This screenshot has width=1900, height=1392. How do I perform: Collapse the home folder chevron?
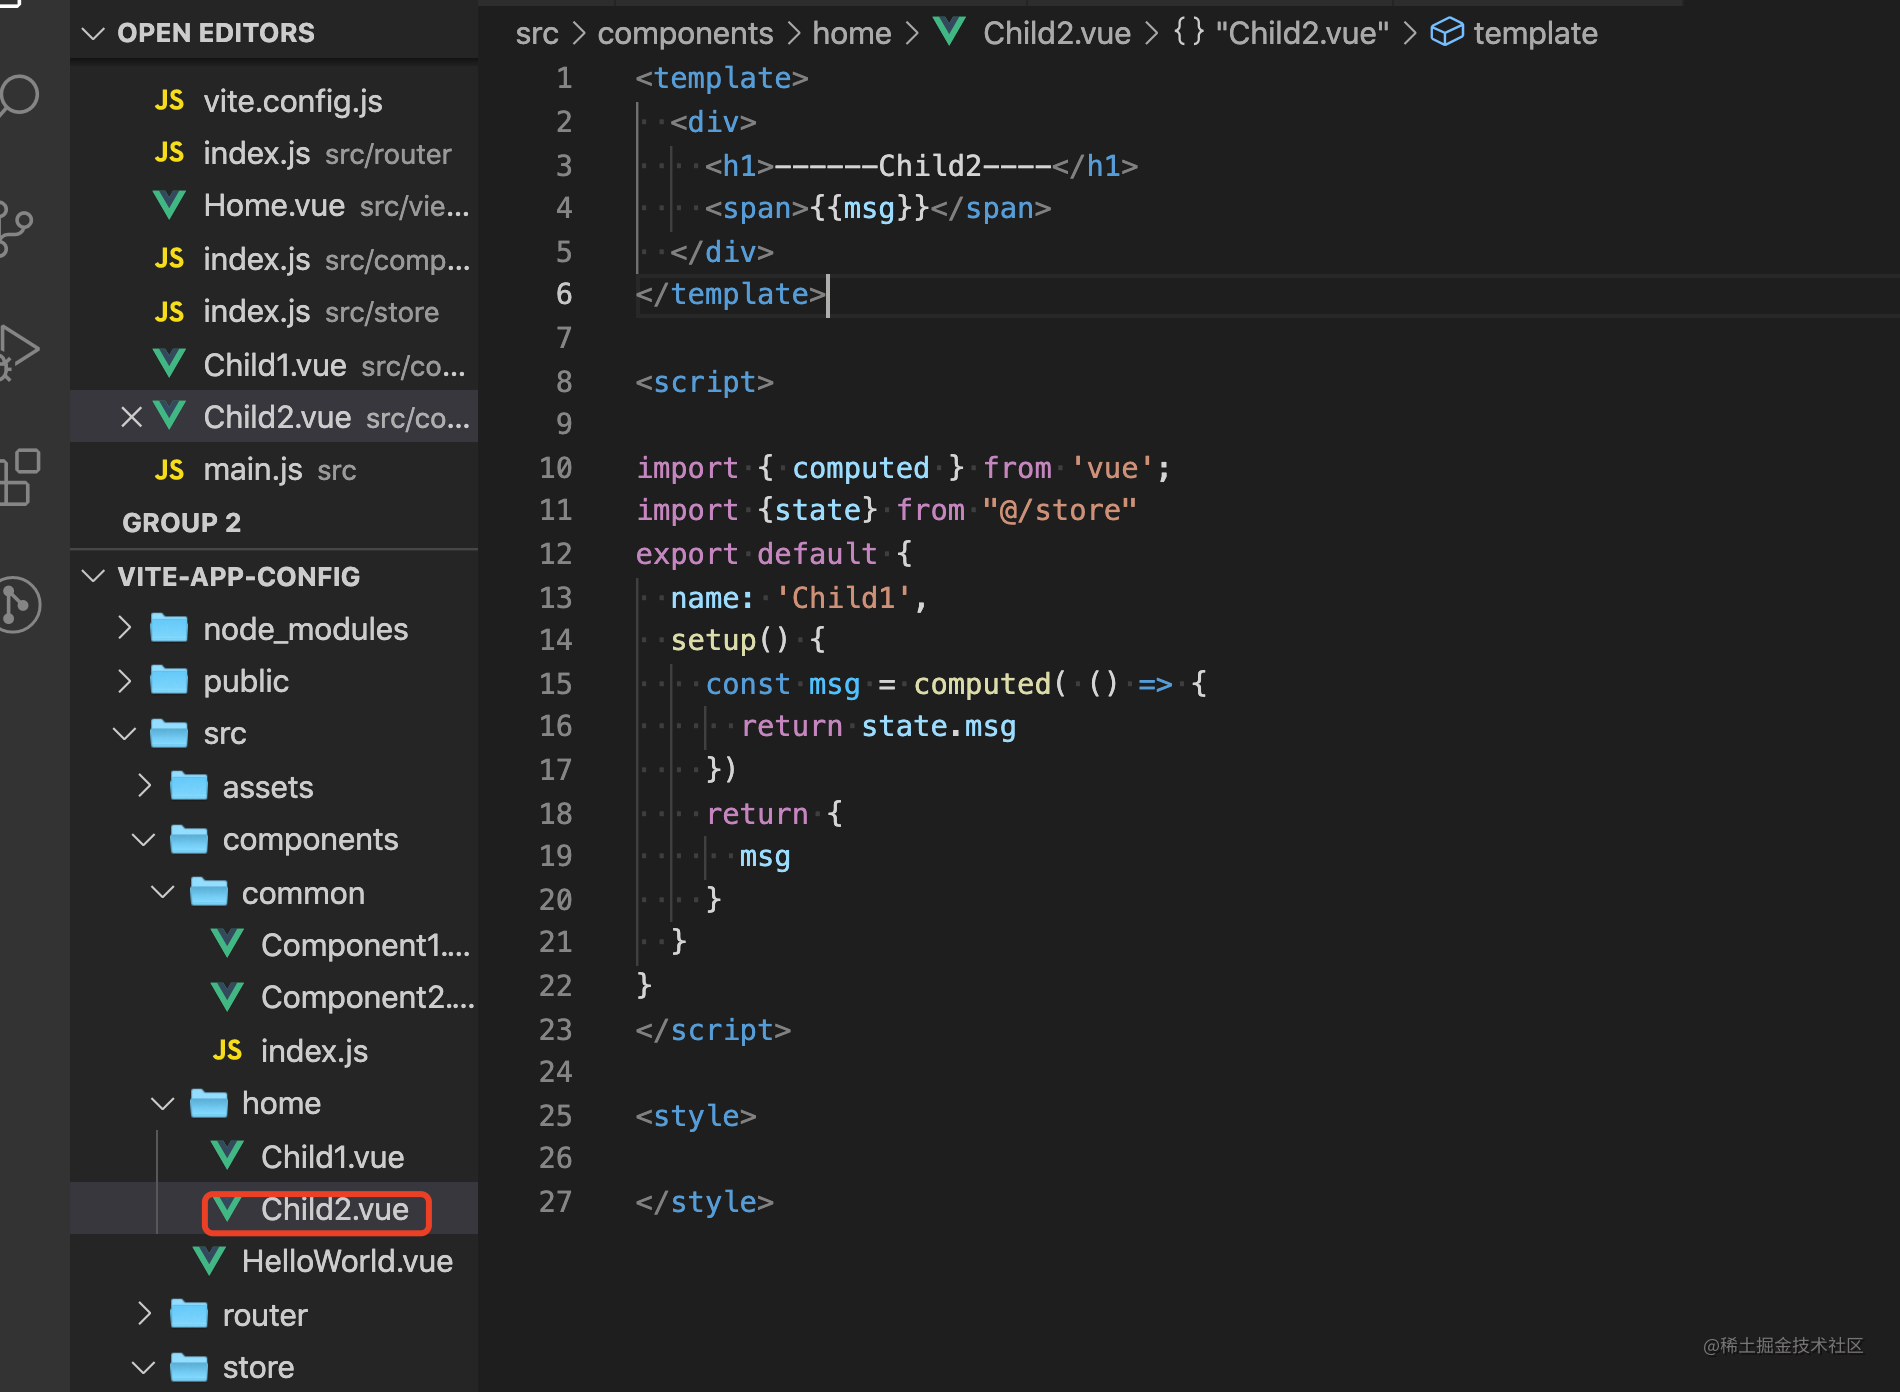click(x=163, y=1103)
